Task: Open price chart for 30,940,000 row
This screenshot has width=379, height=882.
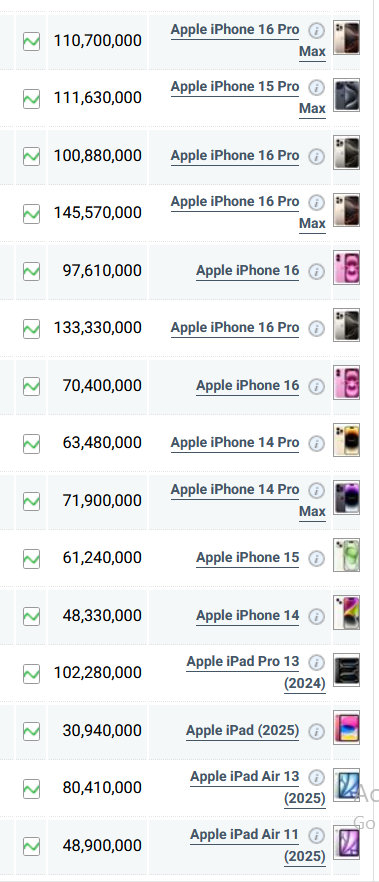Action: pyautogui.click(x=31, y=731)
